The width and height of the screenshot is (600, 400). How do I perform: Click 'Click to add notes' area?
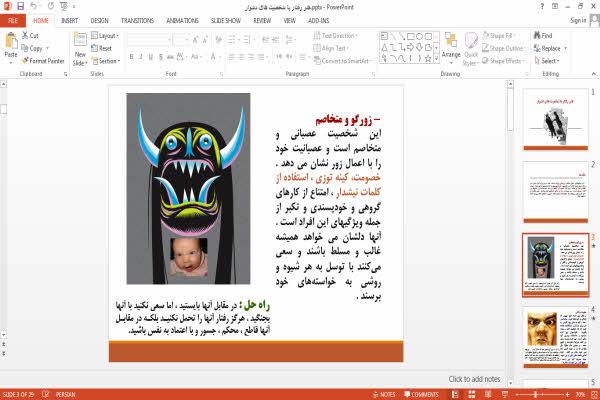click(x=474, y=379)
